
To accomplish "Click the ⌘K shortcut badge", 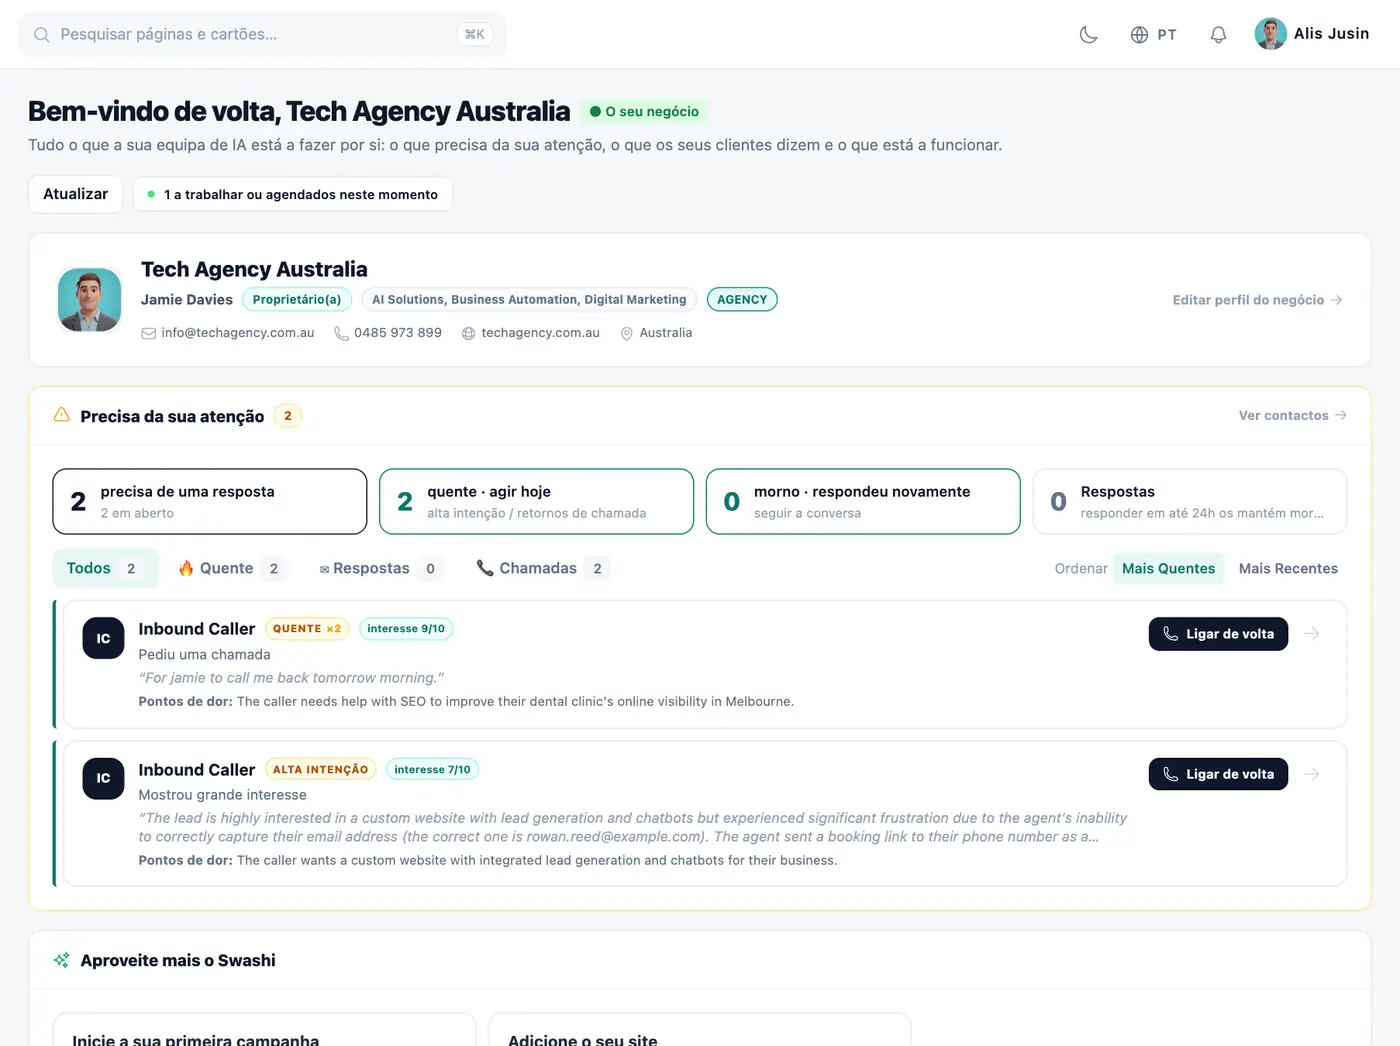I will pyautogui.click(x=475, y=34).
